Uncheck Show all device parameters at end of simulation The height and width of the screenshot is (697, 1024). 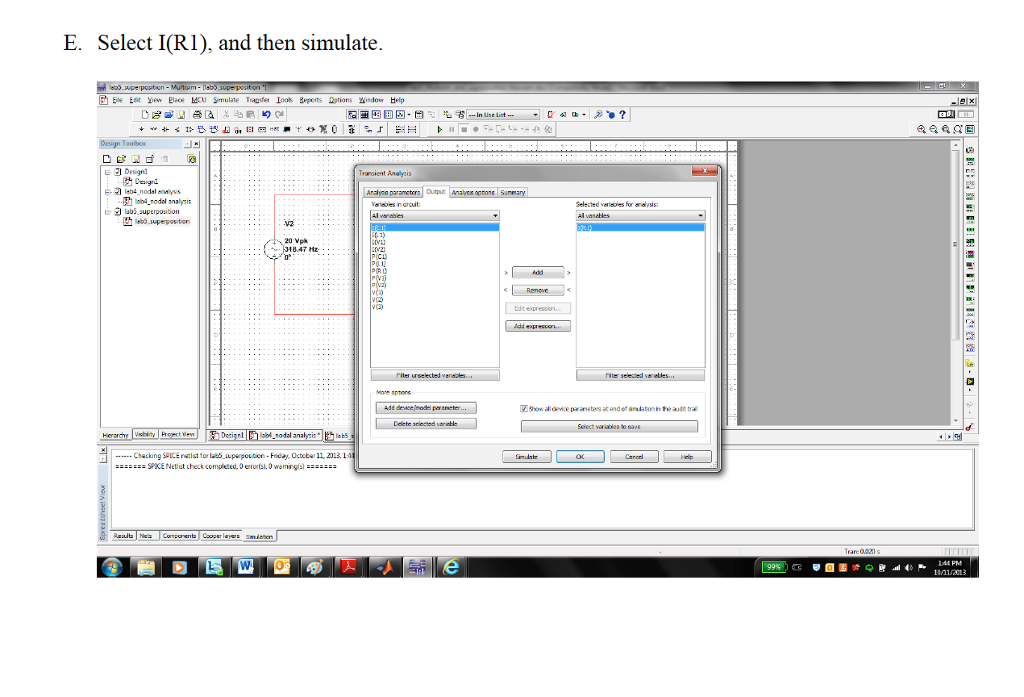(526, 408)
